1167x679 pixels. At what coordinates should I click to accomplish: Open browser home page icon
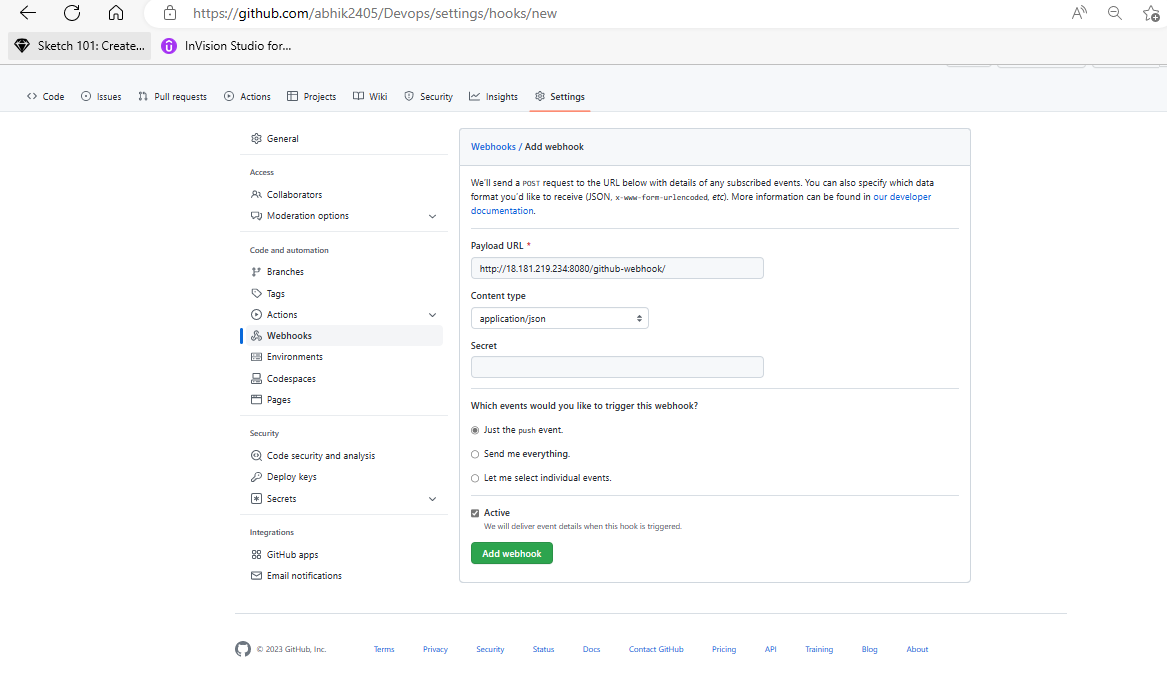click(116, 13)
